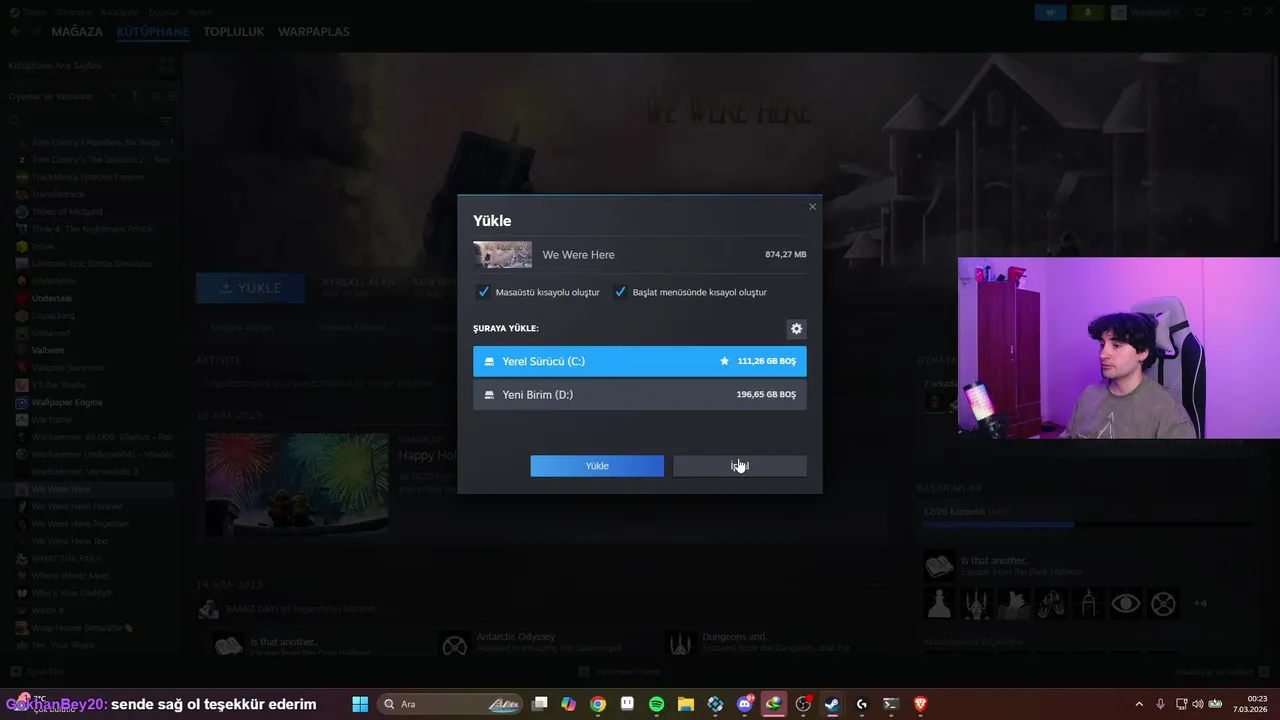1280x720 pixels.
Task: Click the Steam taskbar icon
Action: coord(832,704)
